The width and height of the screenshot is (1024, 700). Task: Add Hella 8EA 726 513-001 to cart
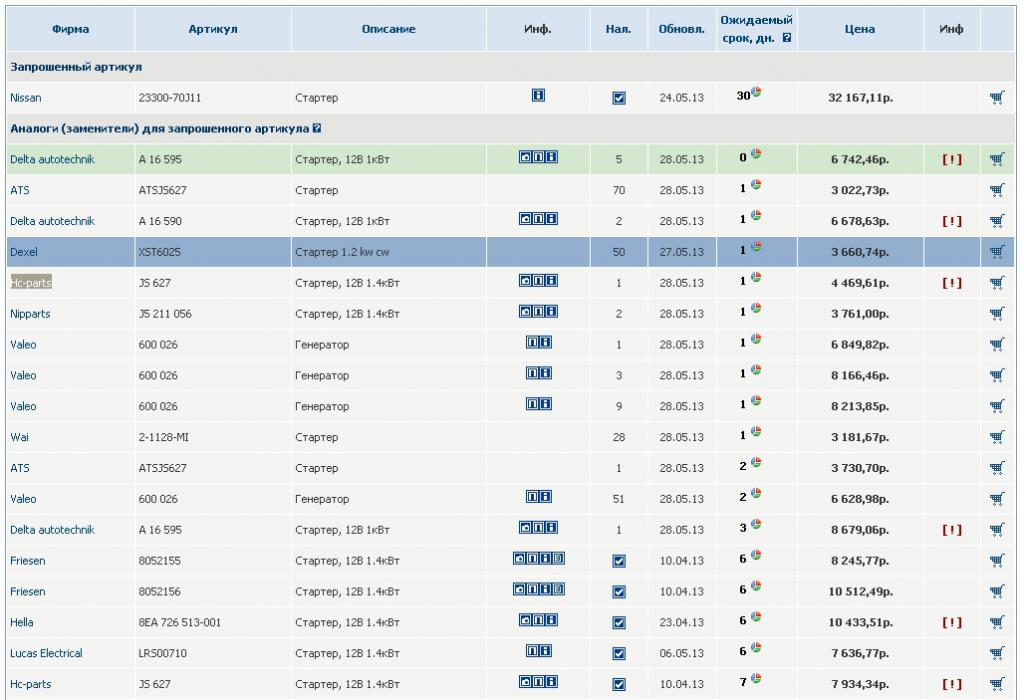pyautogui.click(x=997, y=622)
